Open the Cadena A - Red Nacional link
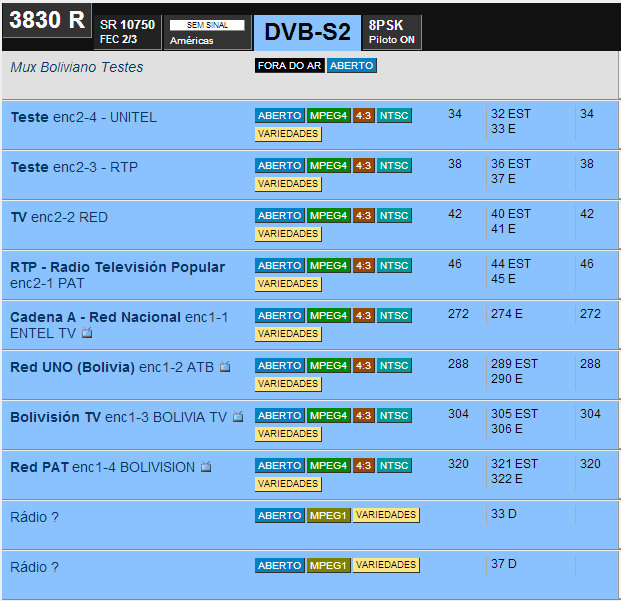This screenshot has width=621, height=601. pyautogui.click(x=95, y=317)
